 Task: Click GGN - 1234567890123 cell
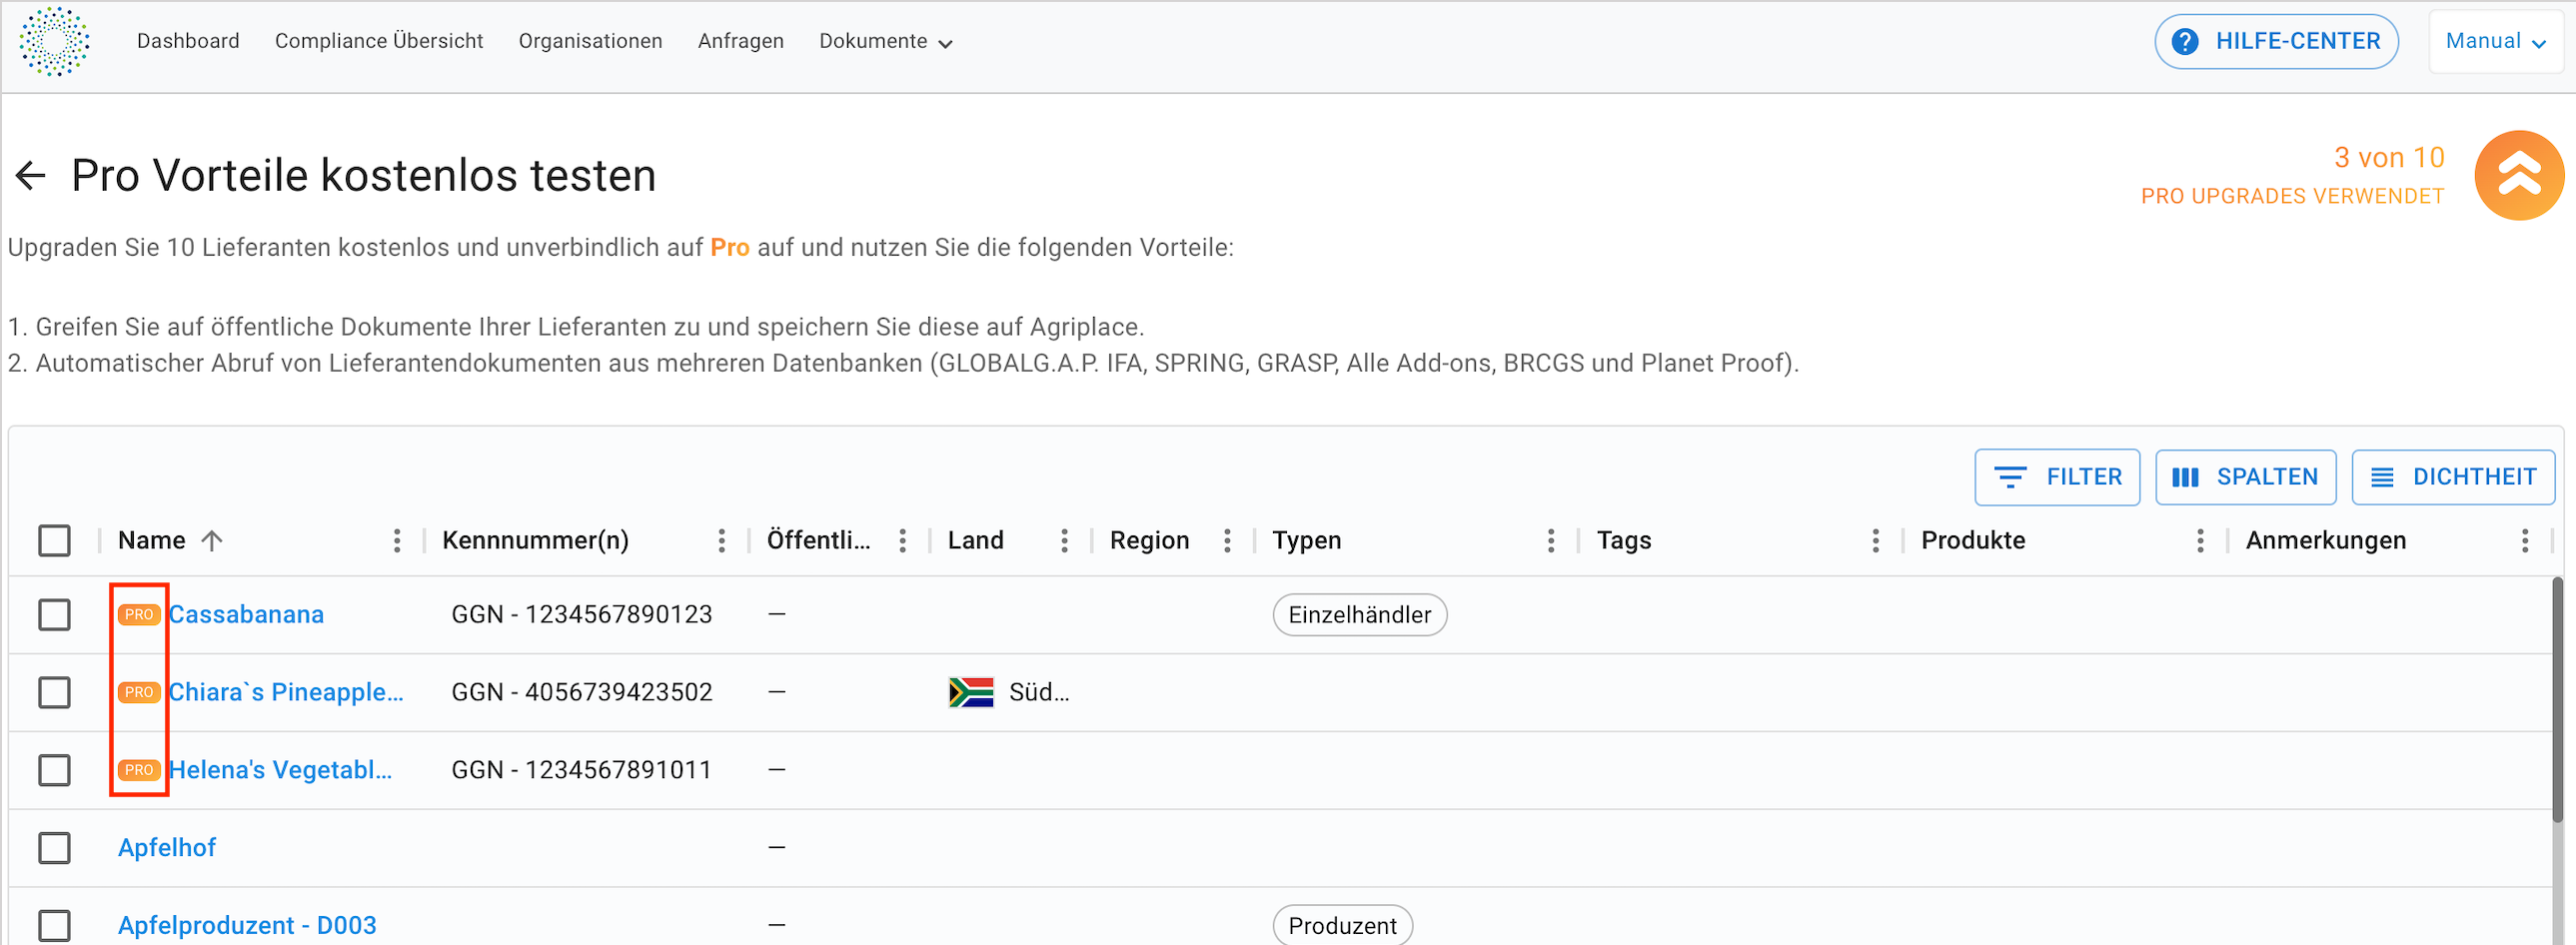pyautogui.click(x=581, y=614)
